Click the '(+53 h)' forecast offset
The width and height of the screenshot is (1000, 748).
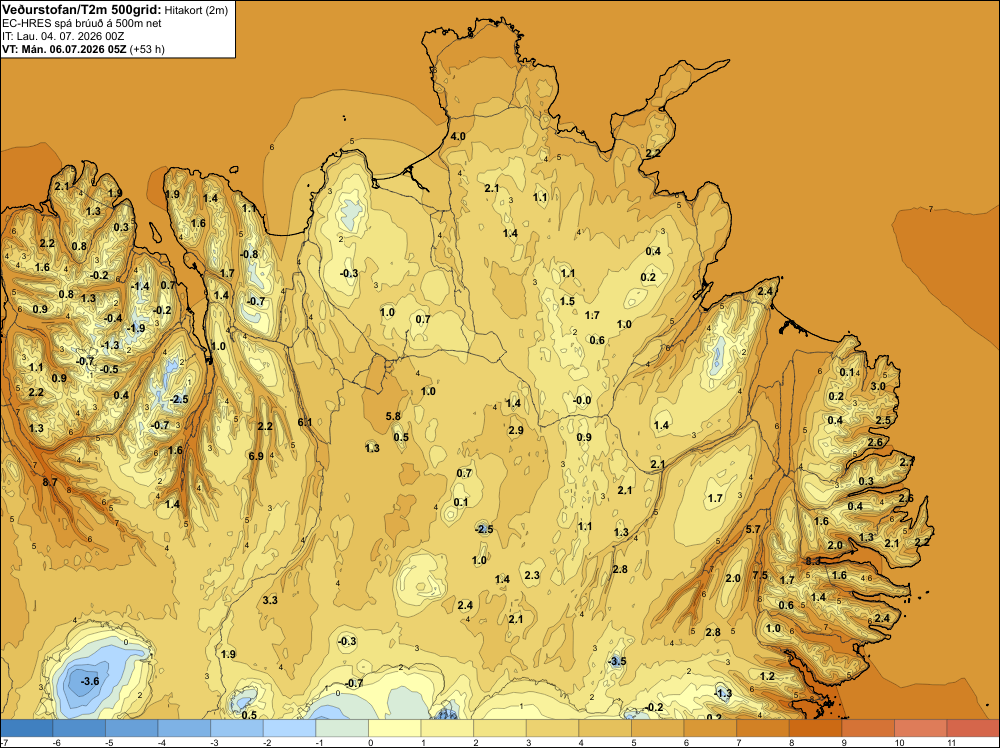coord(147,49)
